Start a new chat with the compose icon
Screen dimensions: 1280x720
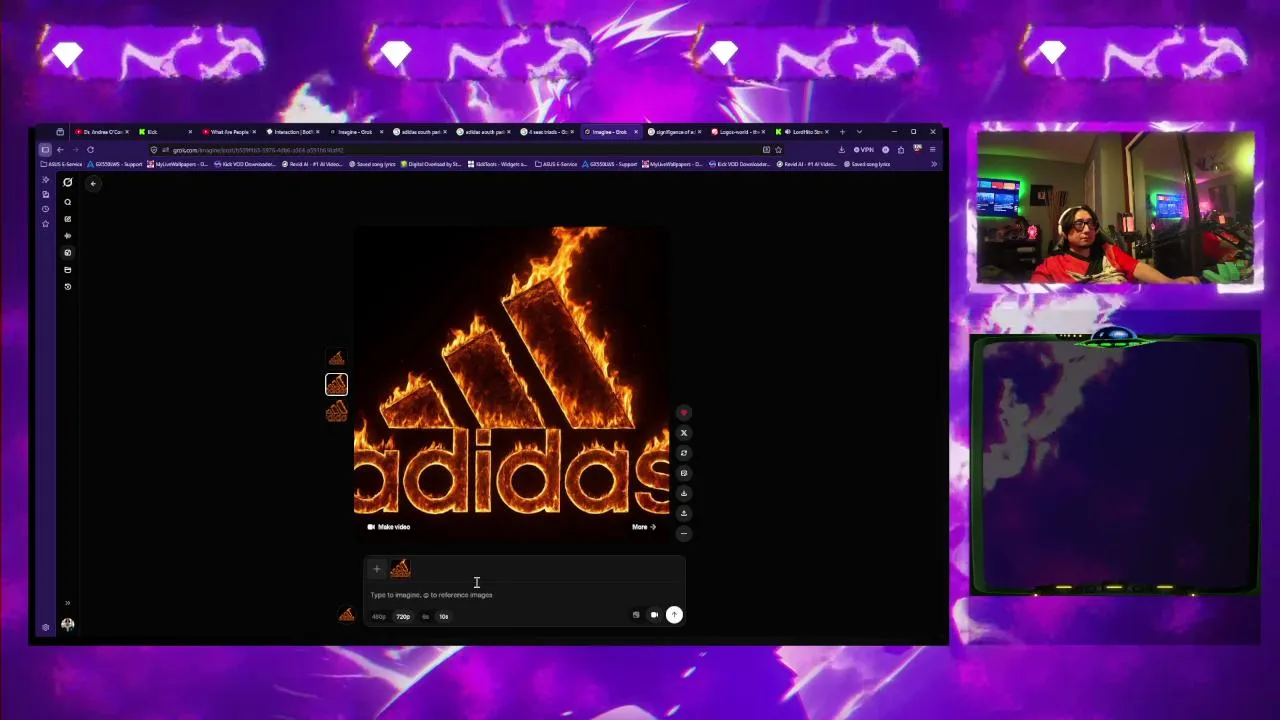coord(68,219)
